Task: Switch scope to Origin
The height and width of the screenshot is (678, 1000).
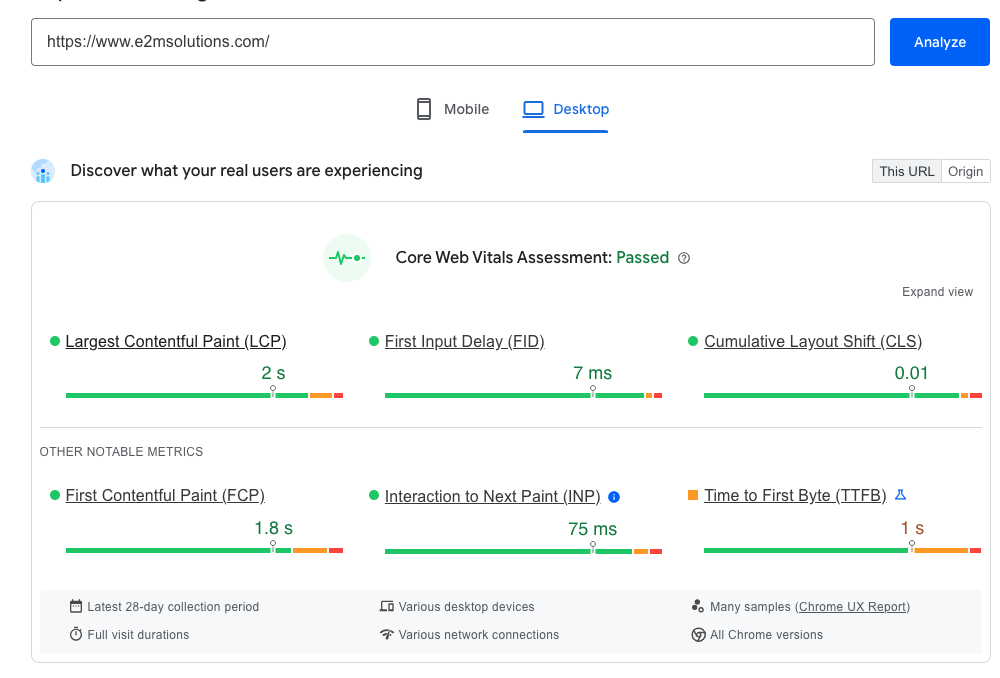Action: [x=965, y=170]
